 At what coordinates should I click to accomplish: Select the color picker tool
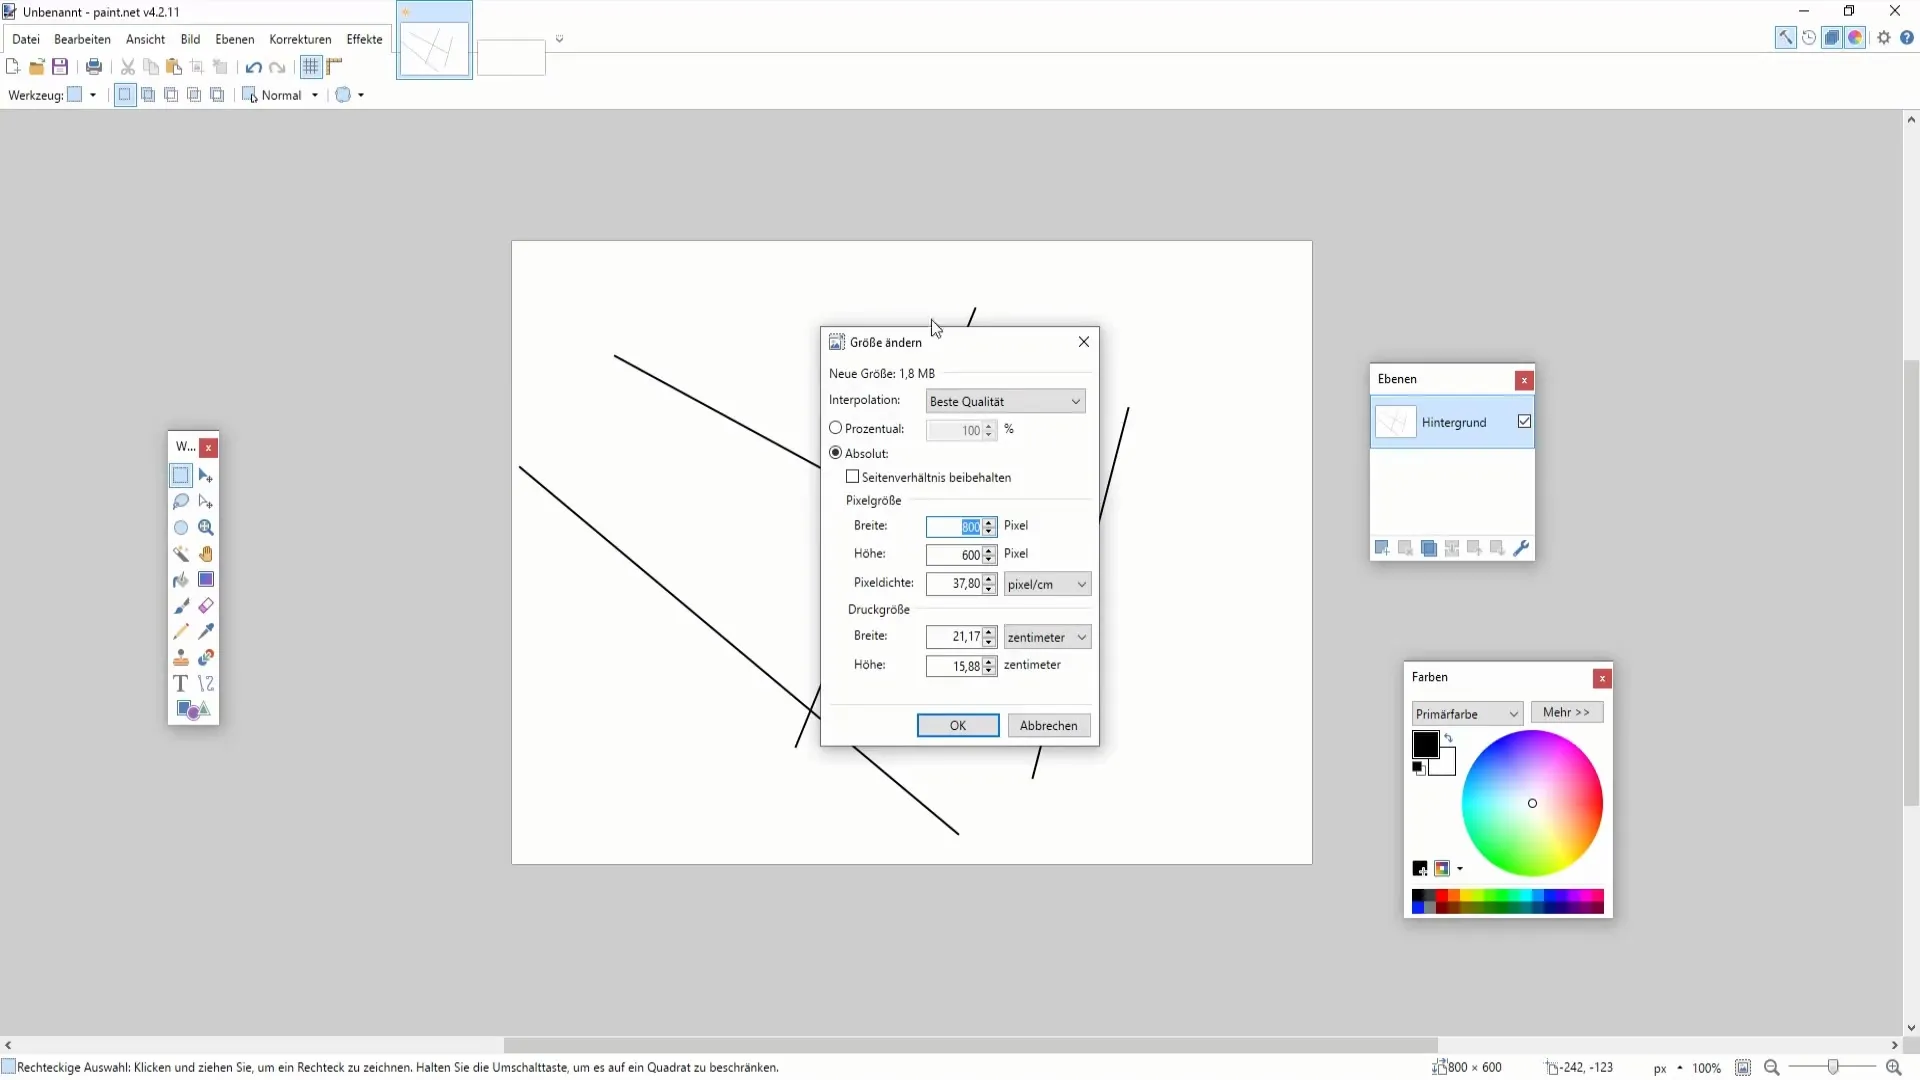click(206, 632)
